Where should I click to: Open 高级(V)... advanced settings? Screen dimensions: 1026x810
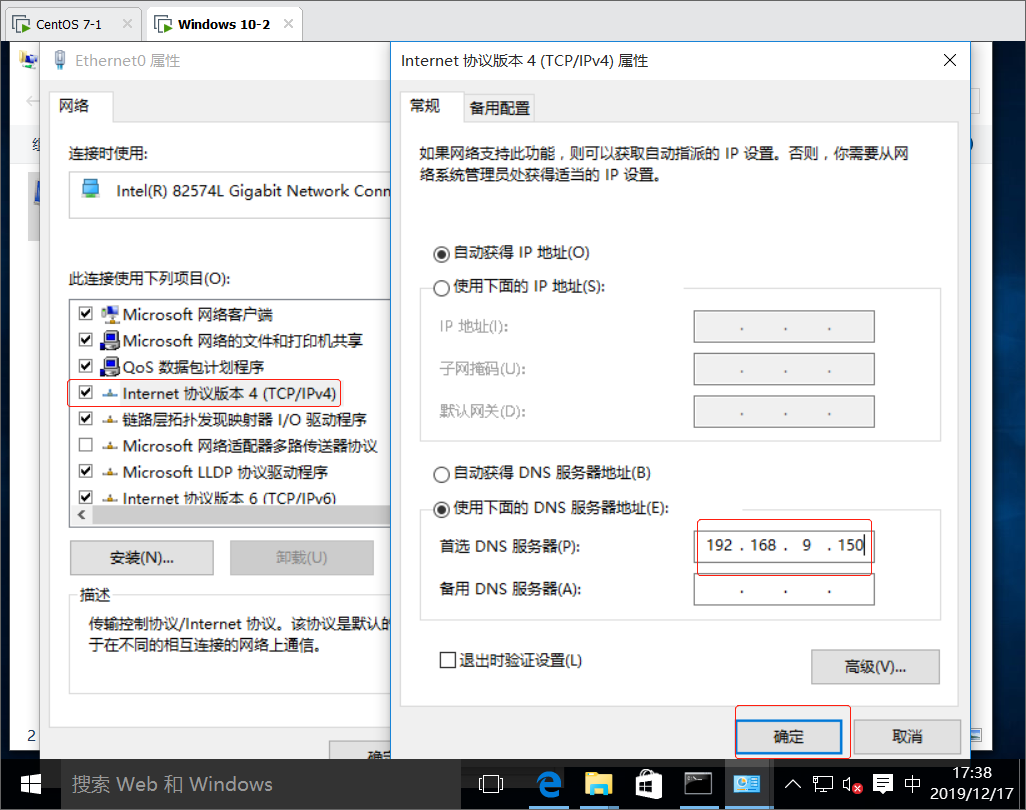875,667
